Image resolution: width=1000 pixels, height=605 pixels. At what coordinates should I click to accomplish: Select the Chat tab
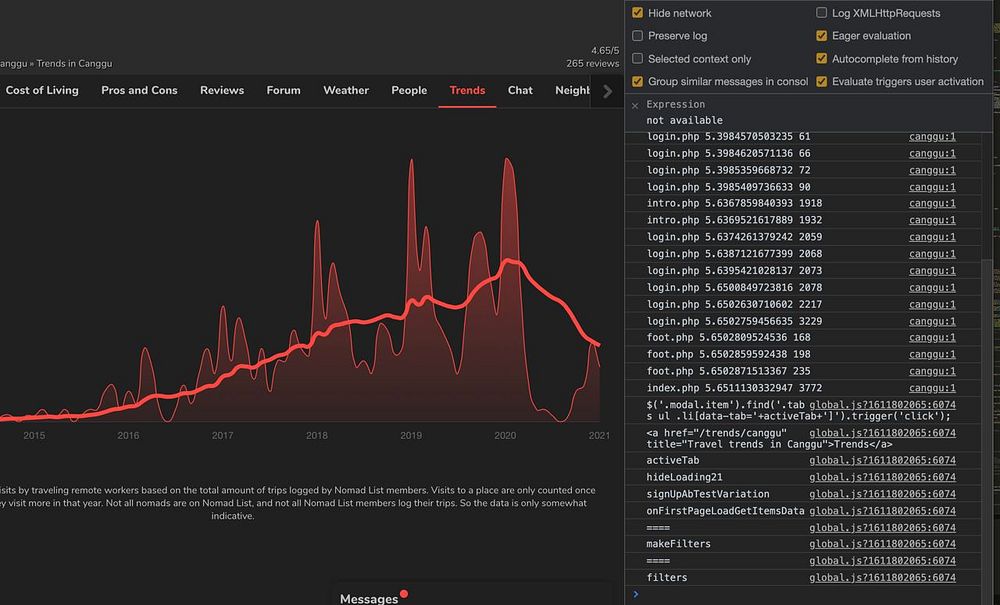pyautogui.click(x=520, y=90)
